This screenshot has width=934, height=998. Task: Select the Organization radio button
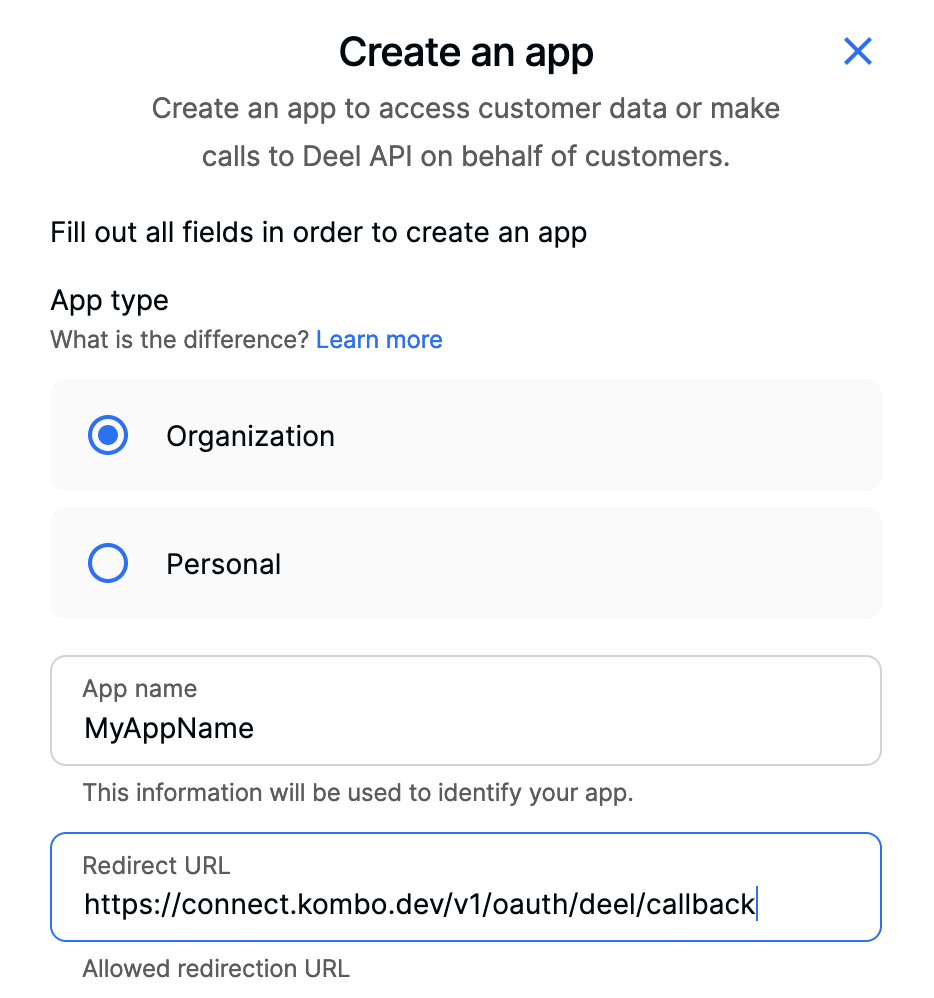tap(108, 435)
